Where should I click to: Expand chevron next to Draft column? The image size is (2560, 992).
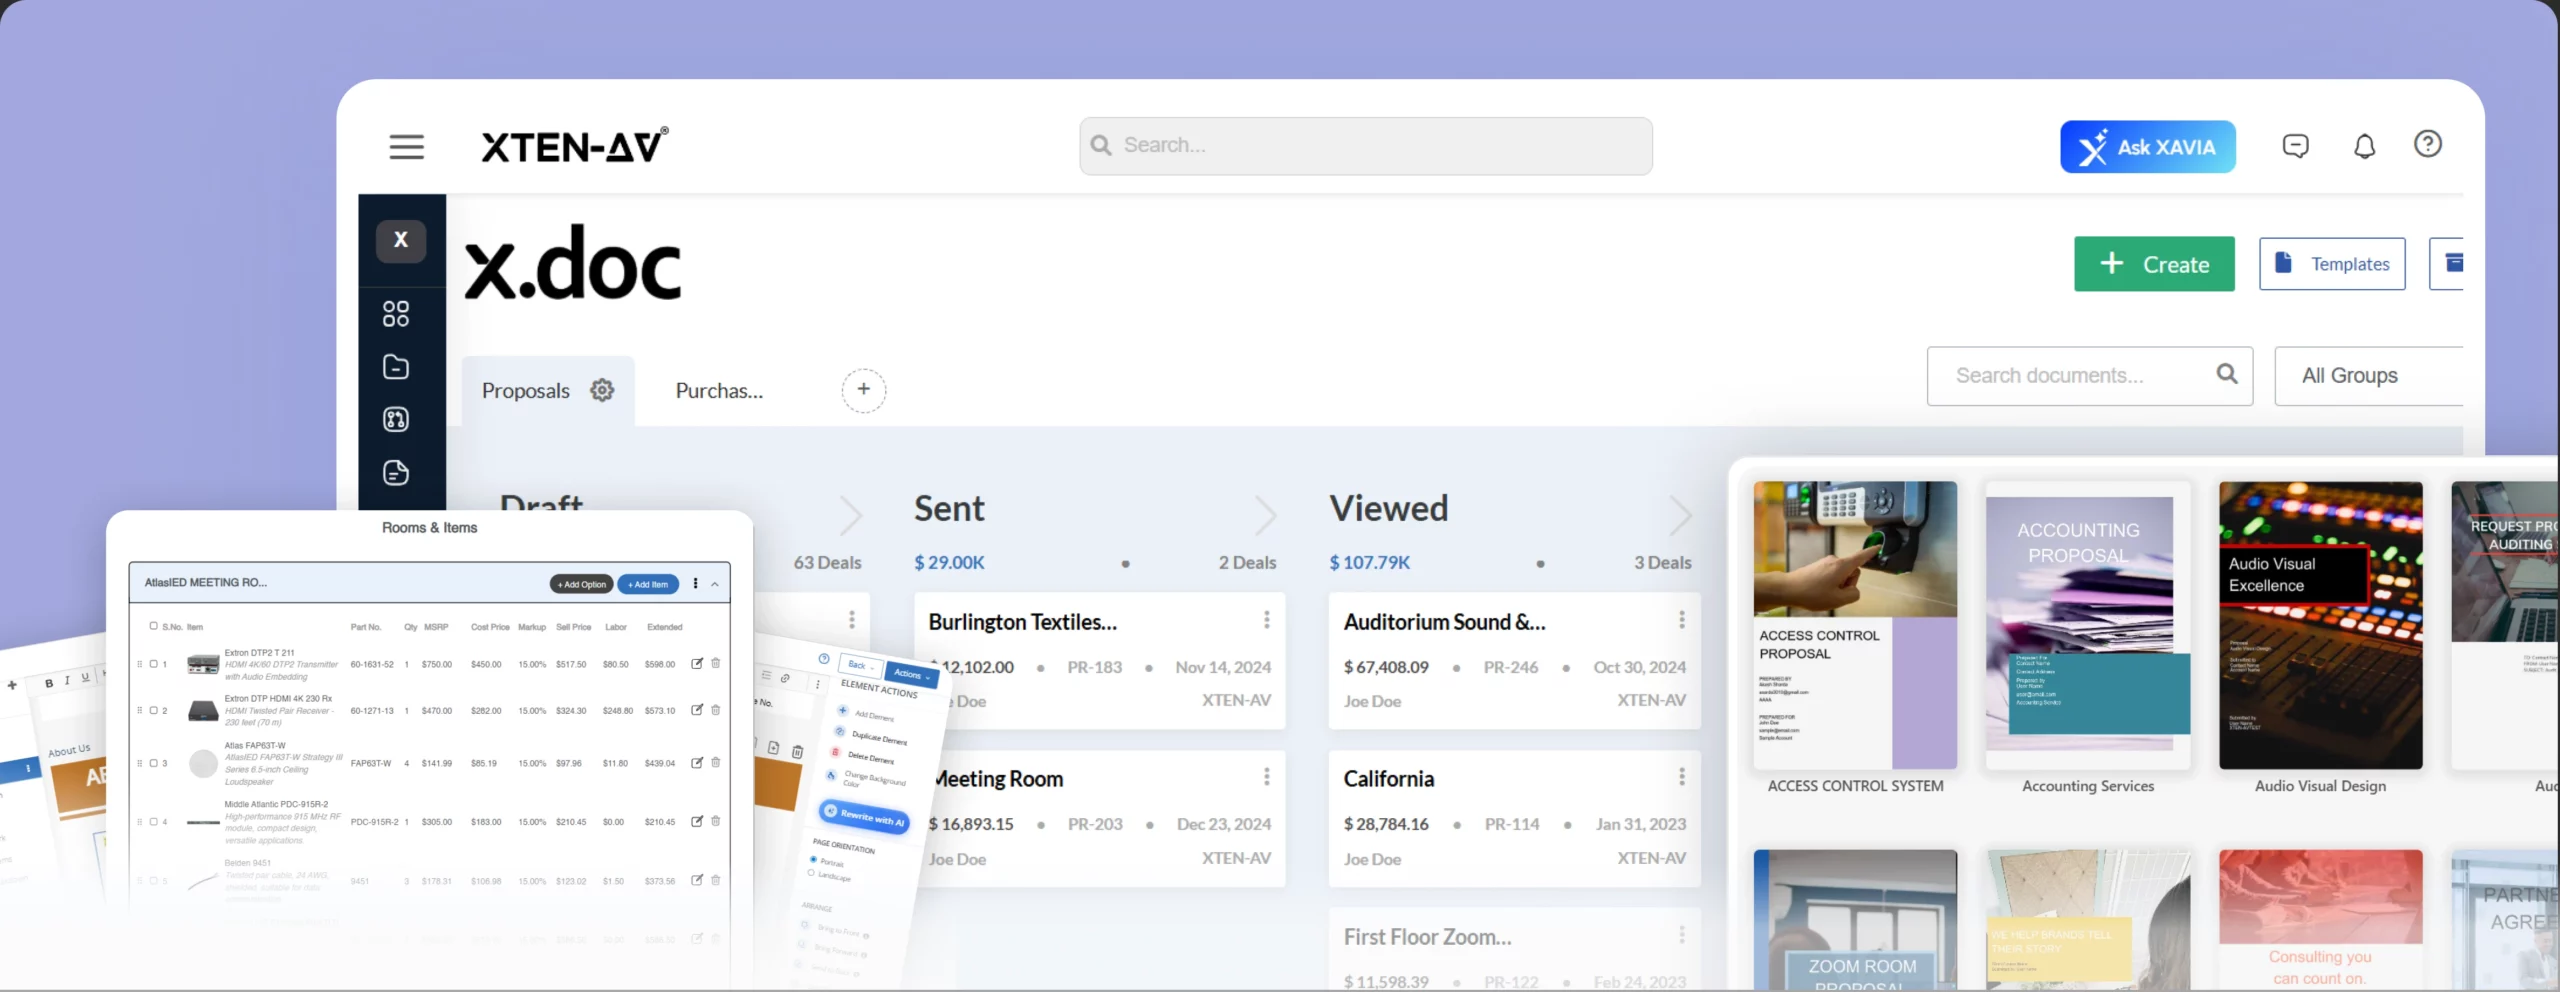(x=851, y=515)
